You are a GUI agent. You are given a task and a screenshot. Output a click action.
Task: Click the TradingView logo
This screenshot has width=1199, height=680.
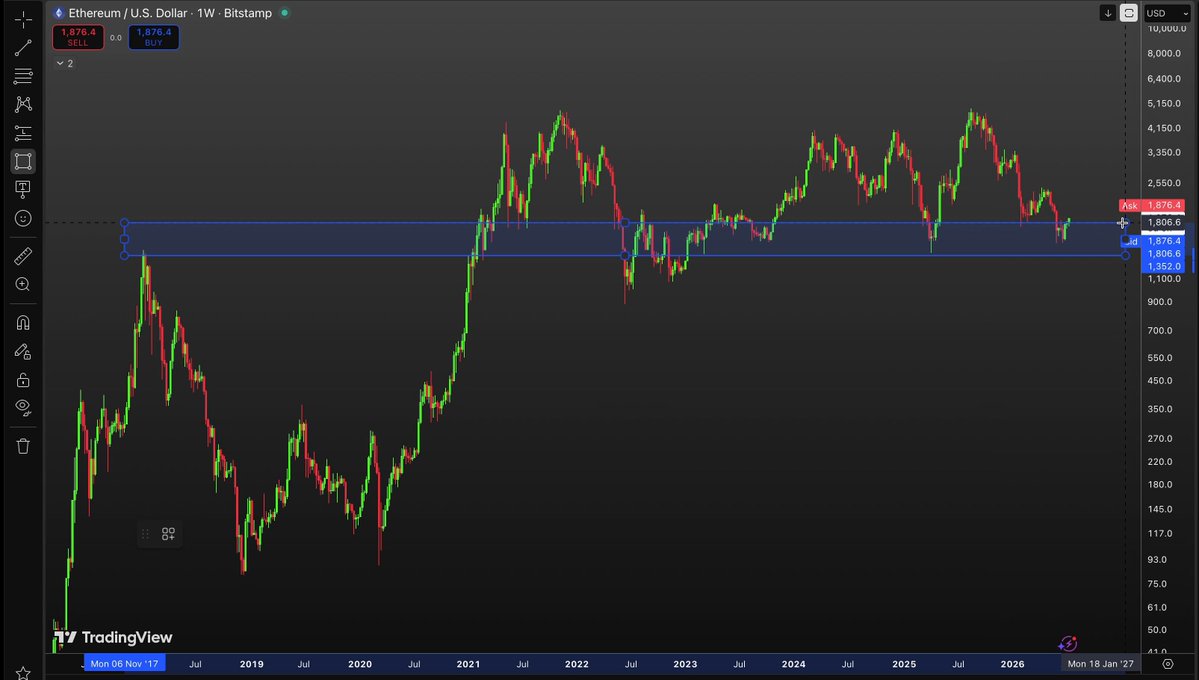(113, 638)
